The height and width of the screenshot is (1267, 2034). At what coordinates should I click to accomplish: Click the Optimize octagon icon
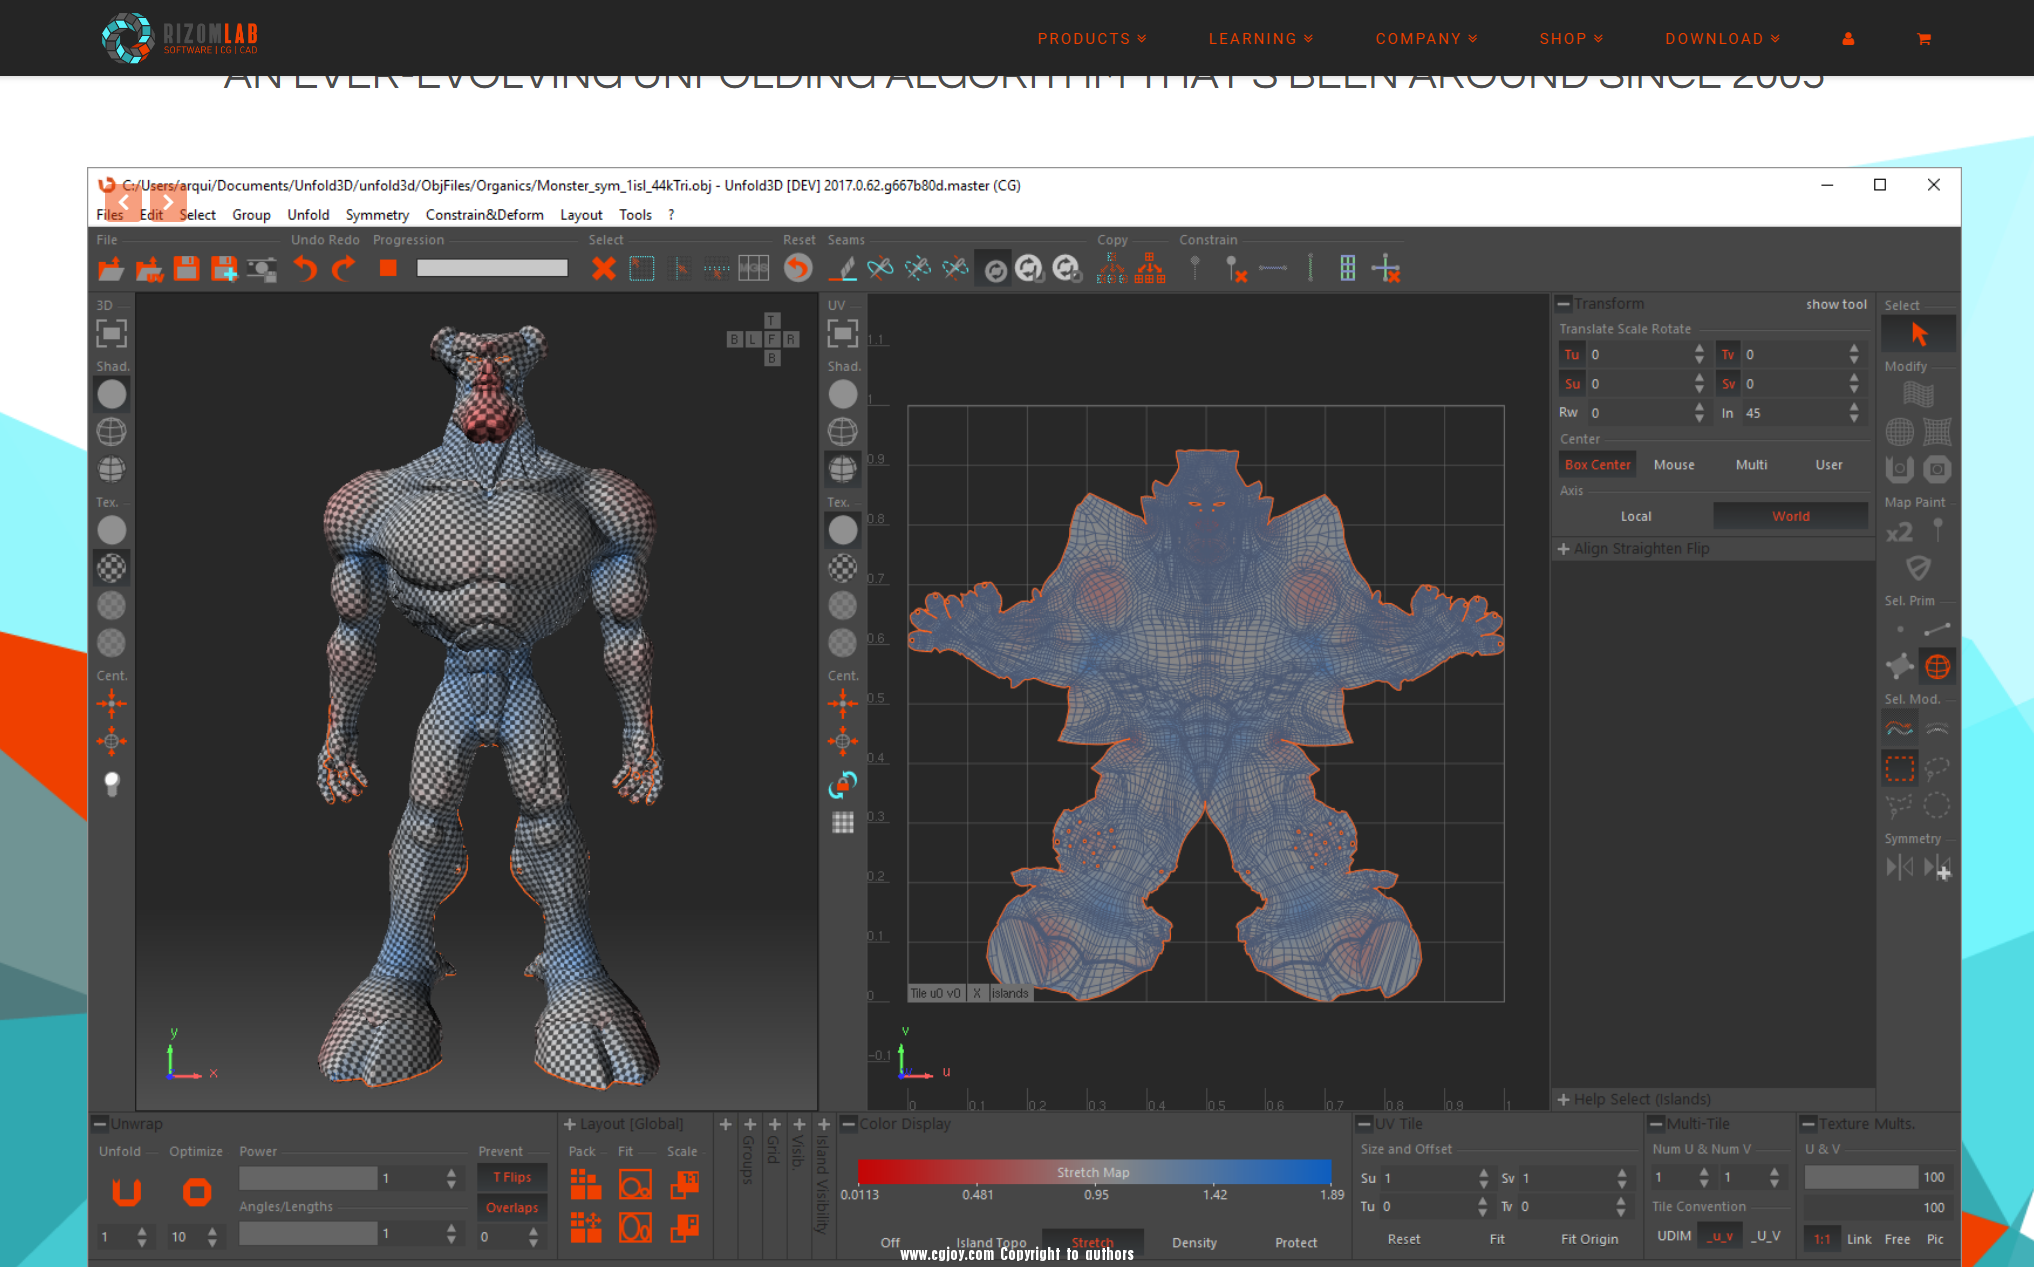197,1192
